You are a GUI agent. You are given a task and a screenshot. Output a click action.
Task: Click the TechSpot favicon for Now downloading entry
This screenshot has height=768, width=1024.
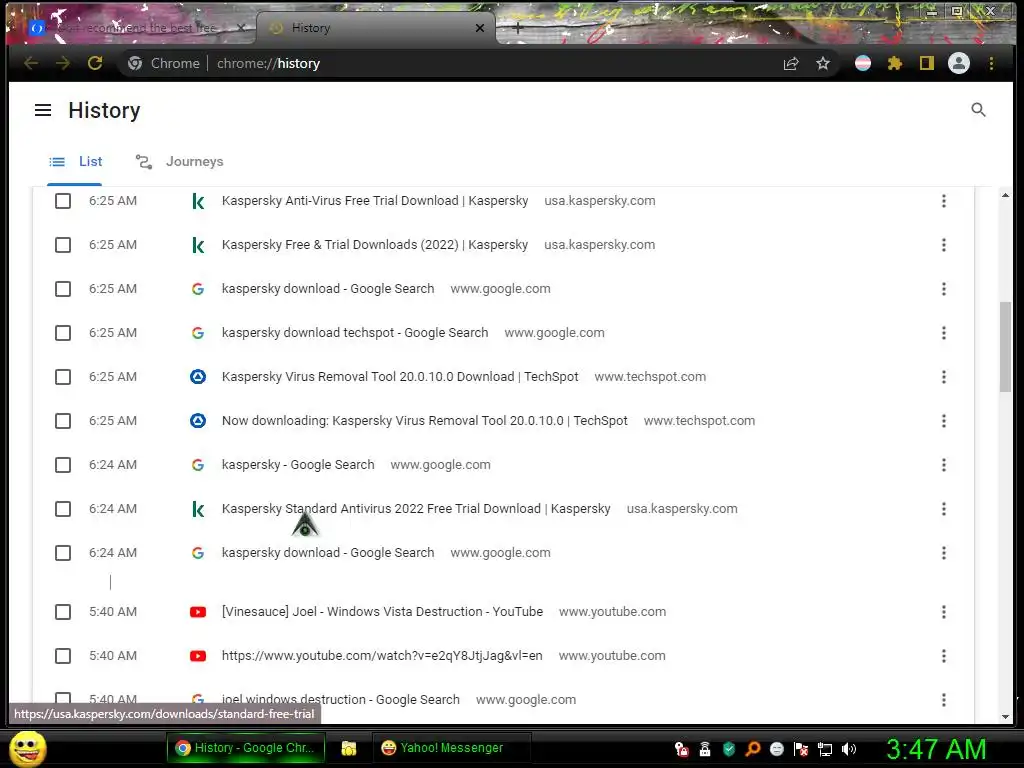click(198, 421)
